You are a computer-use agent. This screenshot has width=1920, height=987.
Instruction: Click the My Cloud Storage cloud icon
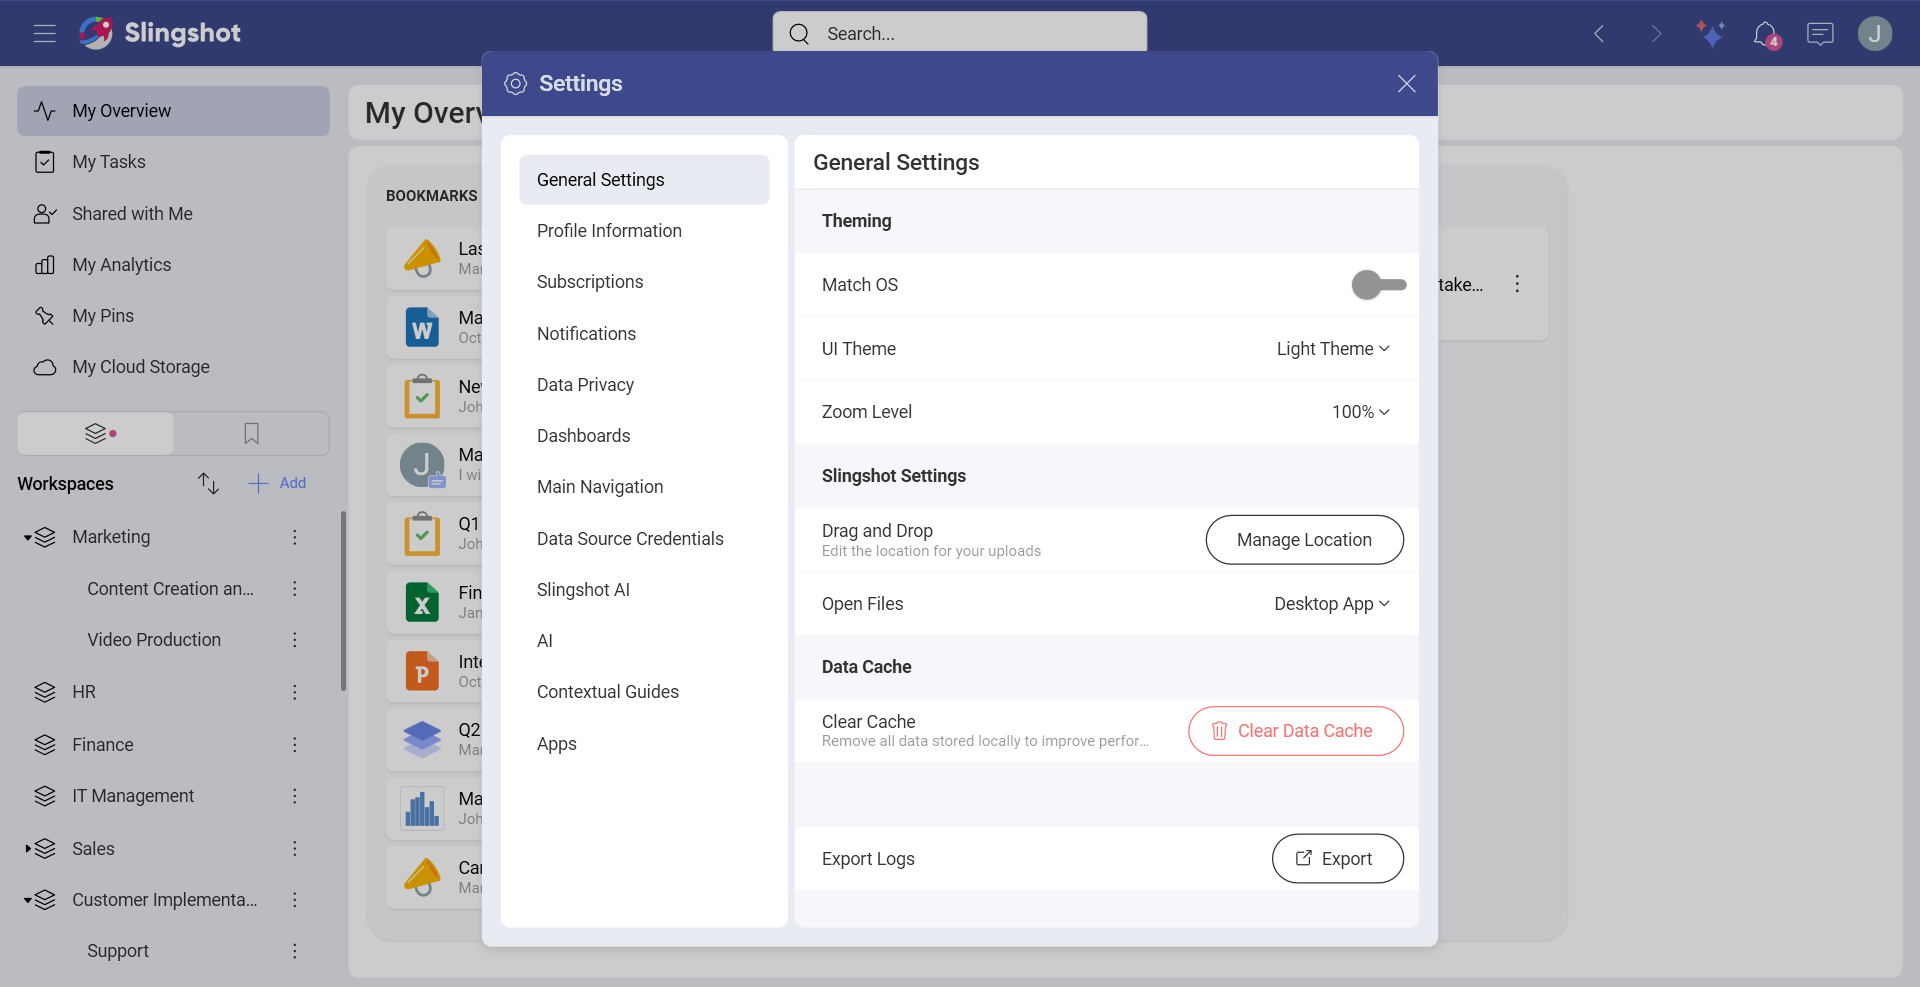[45, 367]
